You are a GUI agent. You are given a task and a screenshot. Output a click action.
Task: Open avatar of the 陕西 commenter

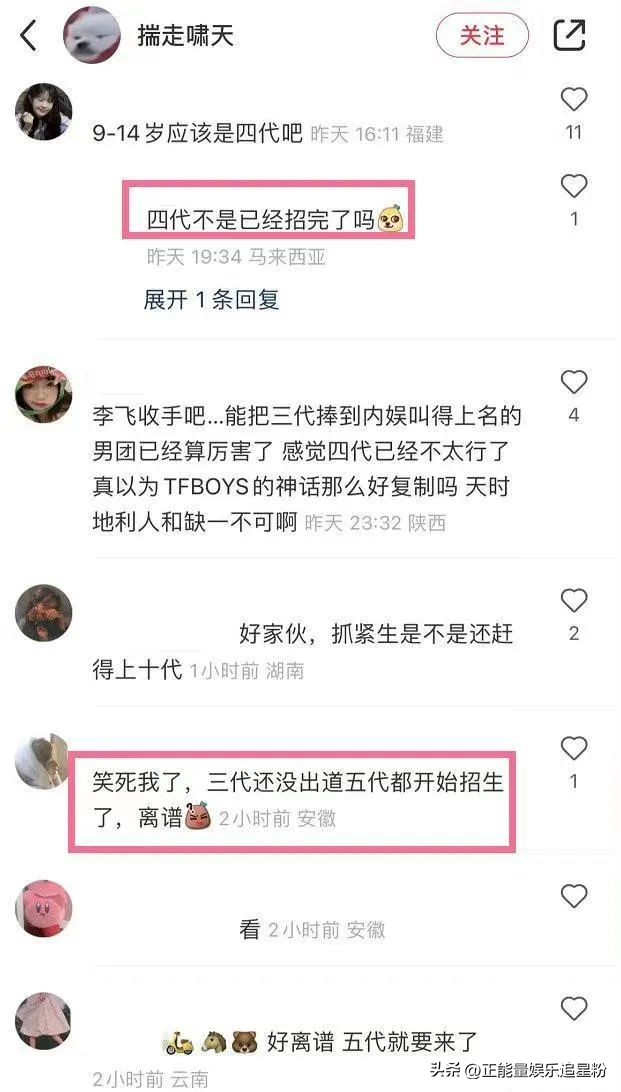point(43,394)
